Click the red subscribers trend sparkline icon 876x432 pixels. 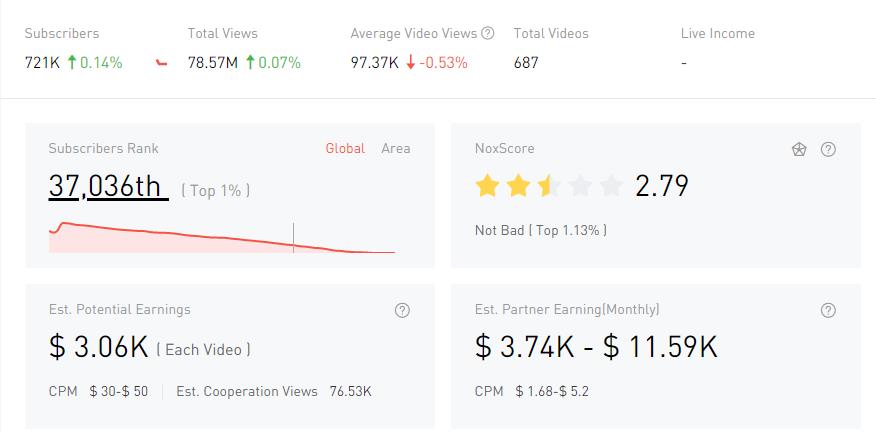point(161,63)
